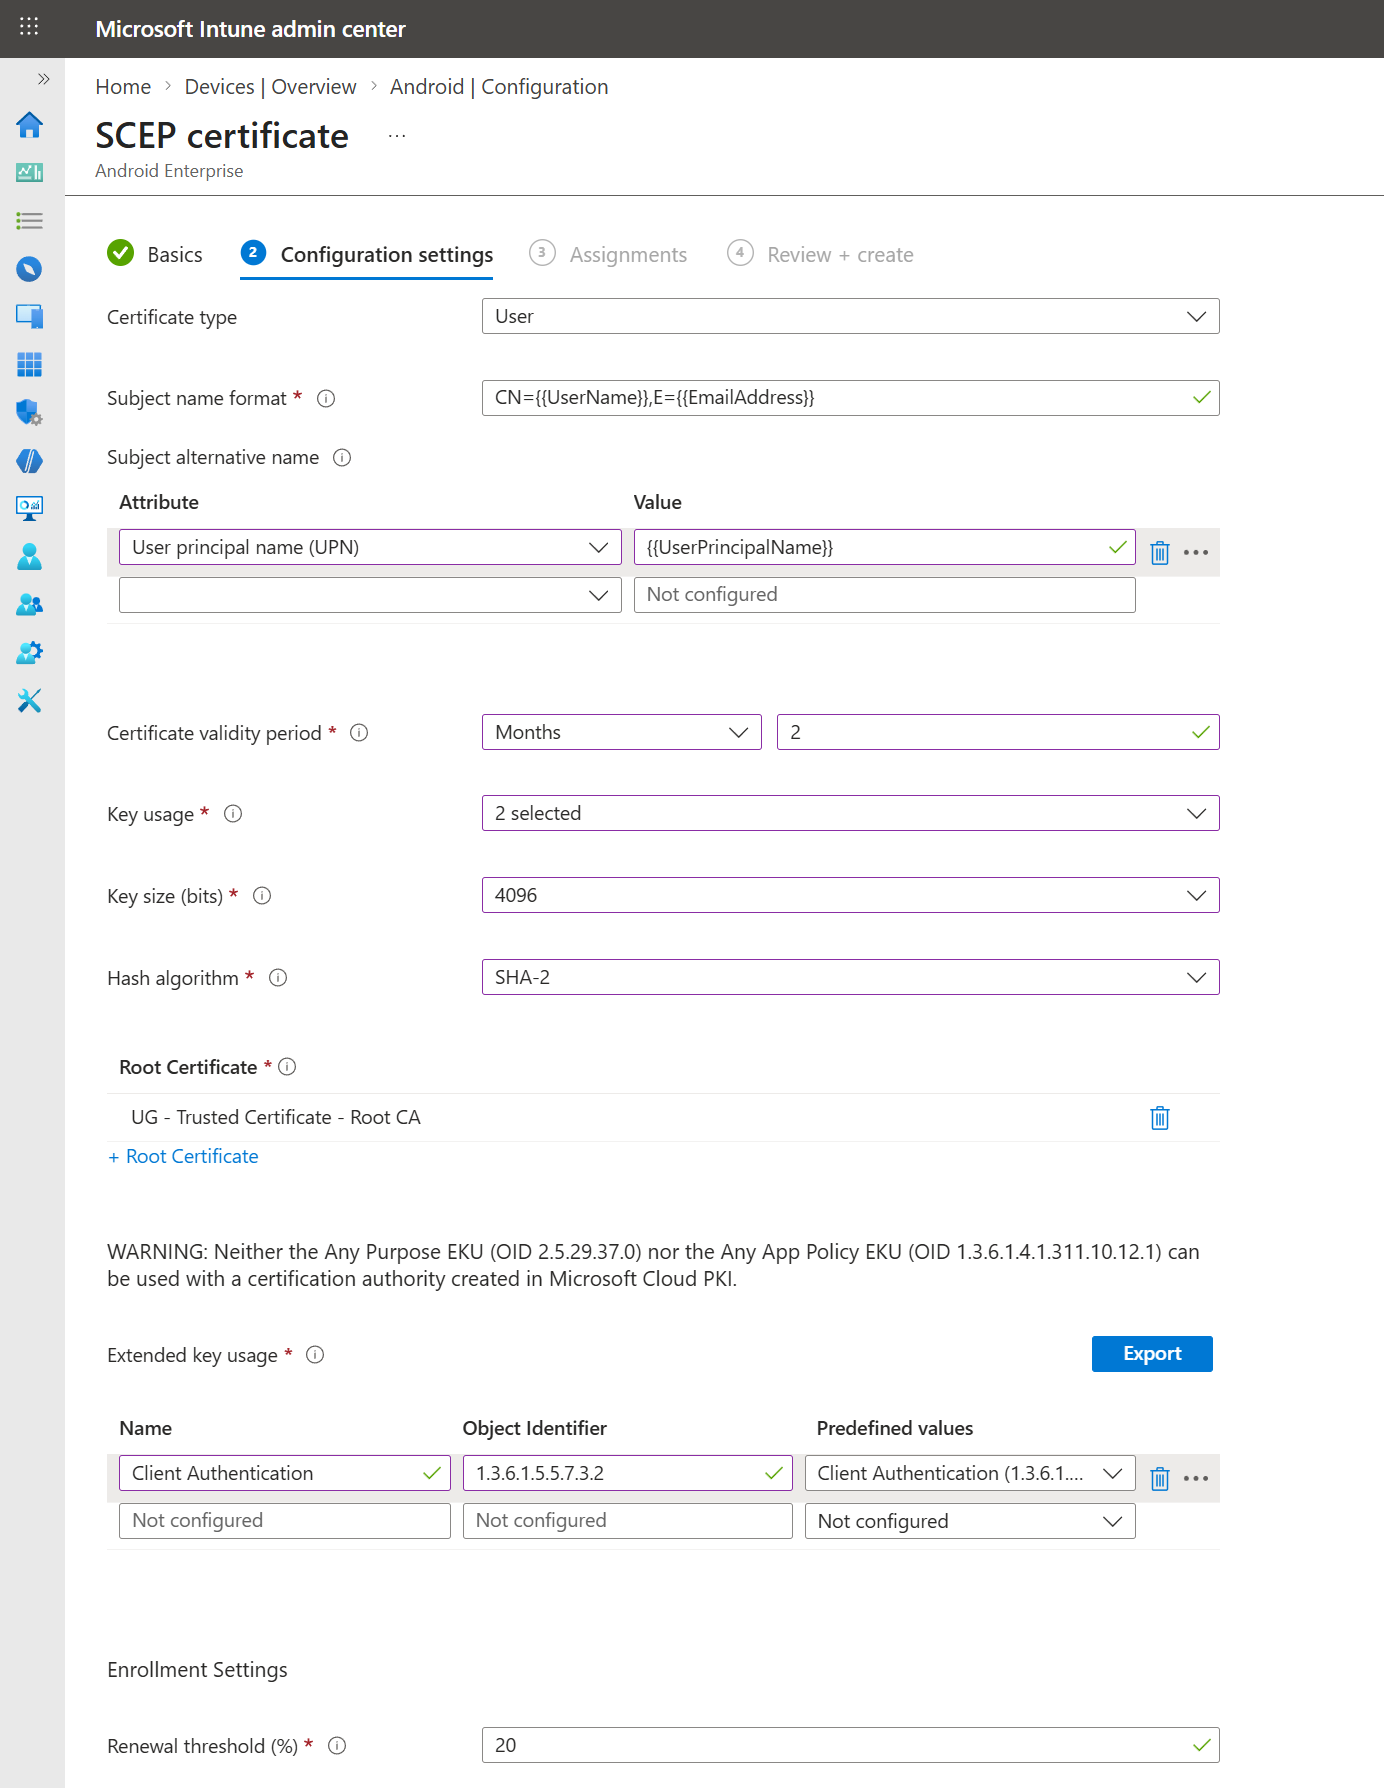
Task: Delete the User principal name SAN row
Action: (x=1160, y=552)
